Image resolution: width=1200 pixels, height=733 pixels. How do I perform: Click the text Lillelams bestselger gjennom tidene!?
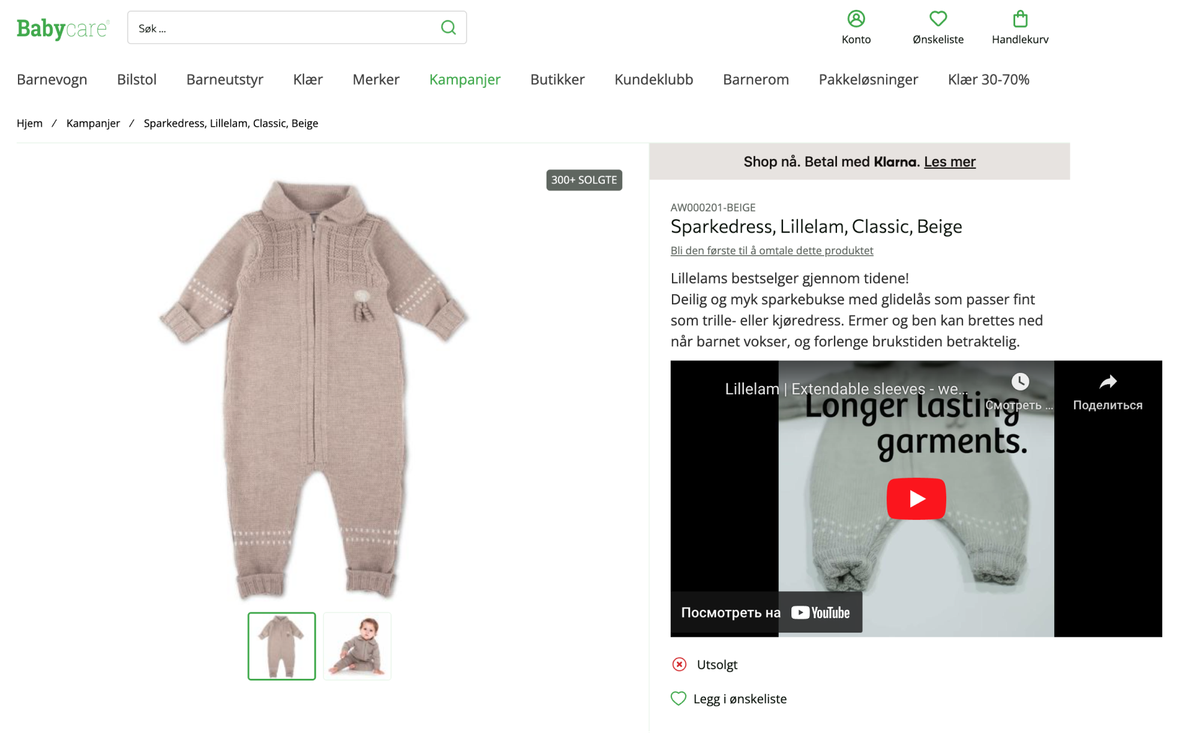point(790,278)
